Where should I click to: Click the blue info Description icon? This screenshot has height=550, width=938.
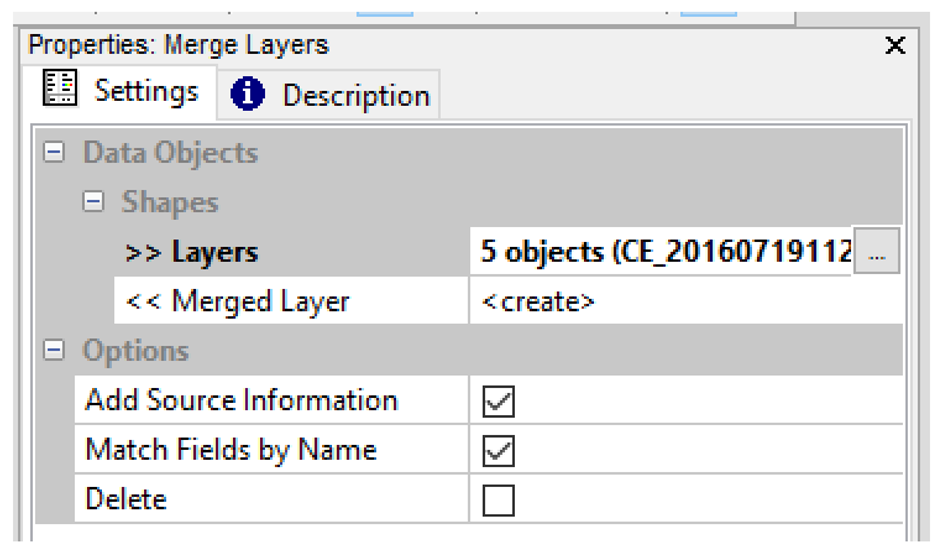[x=248, y=95]
